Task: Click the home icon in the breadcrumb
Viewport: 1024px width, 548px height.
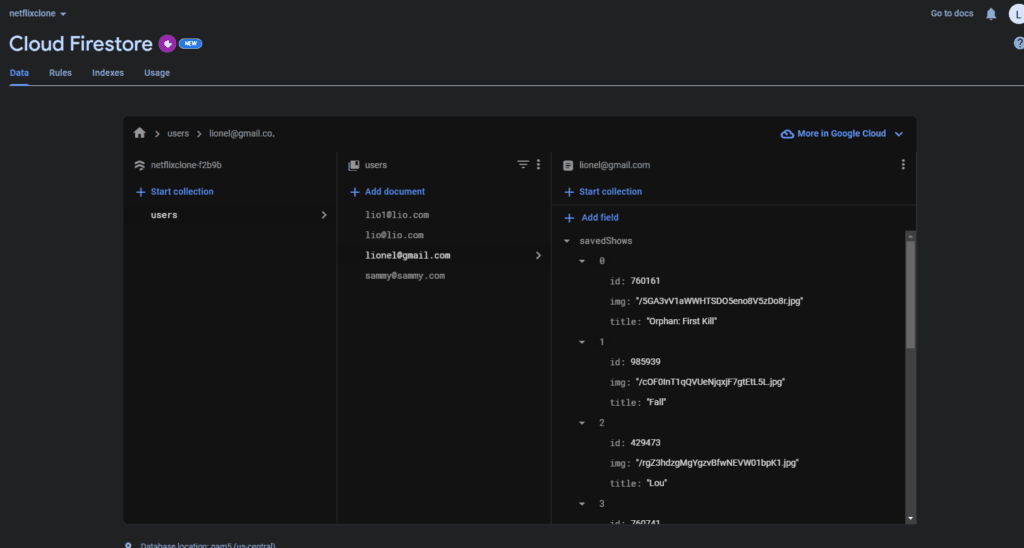Action: pos(140,133)
